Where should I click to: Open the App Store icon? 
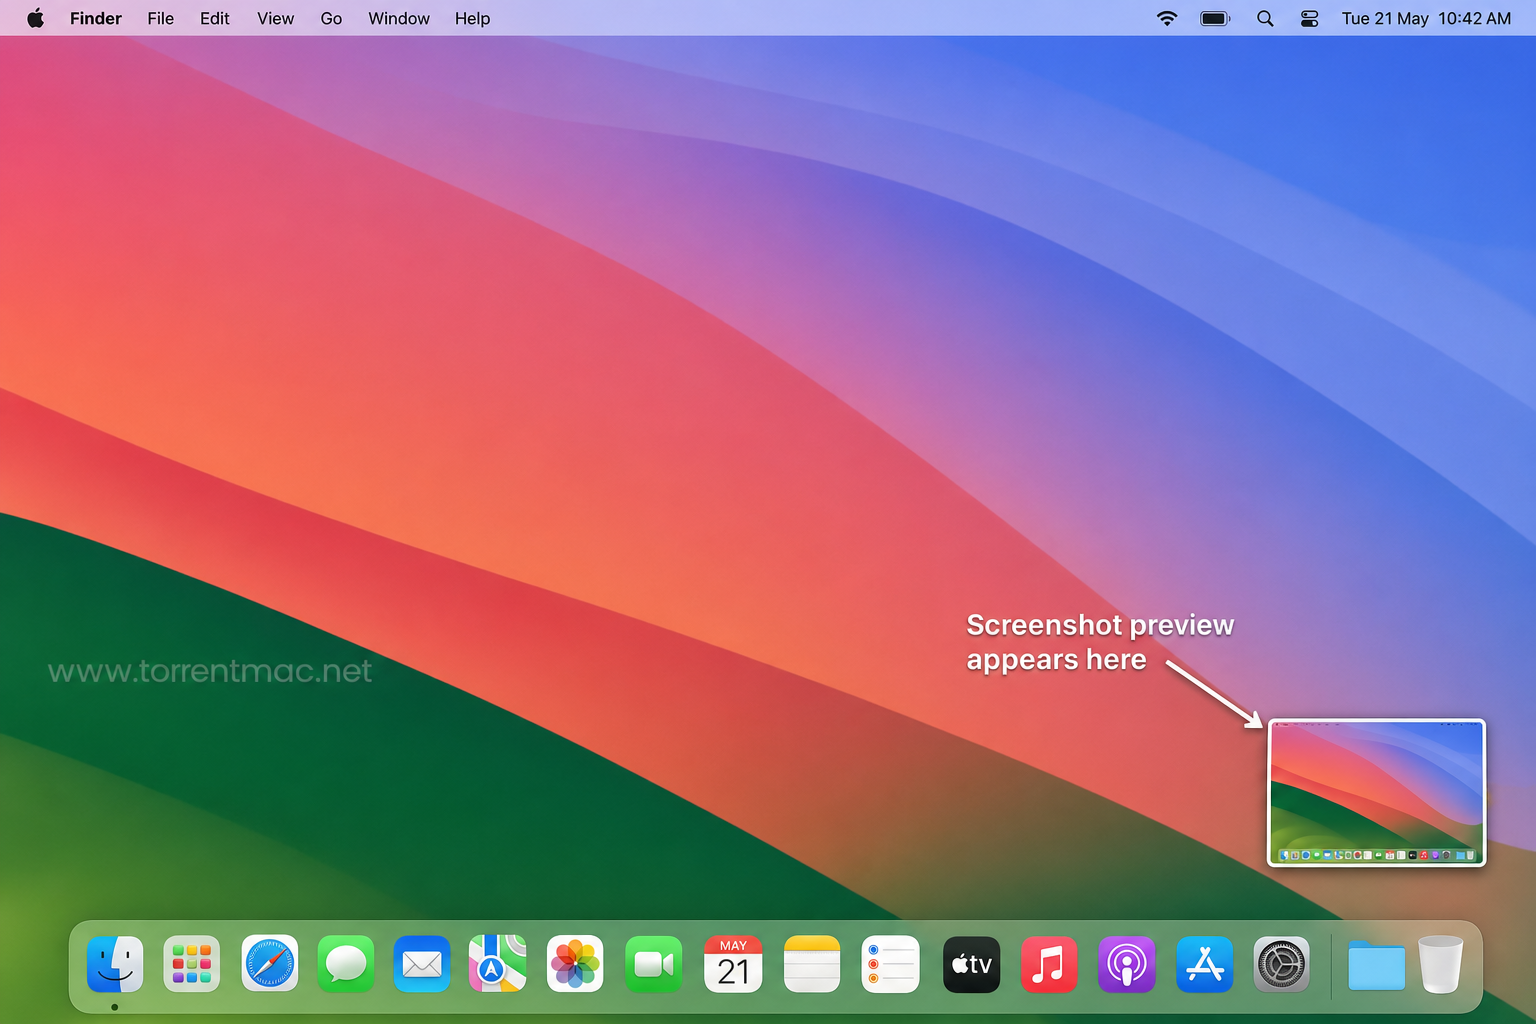coord(1205,964)
